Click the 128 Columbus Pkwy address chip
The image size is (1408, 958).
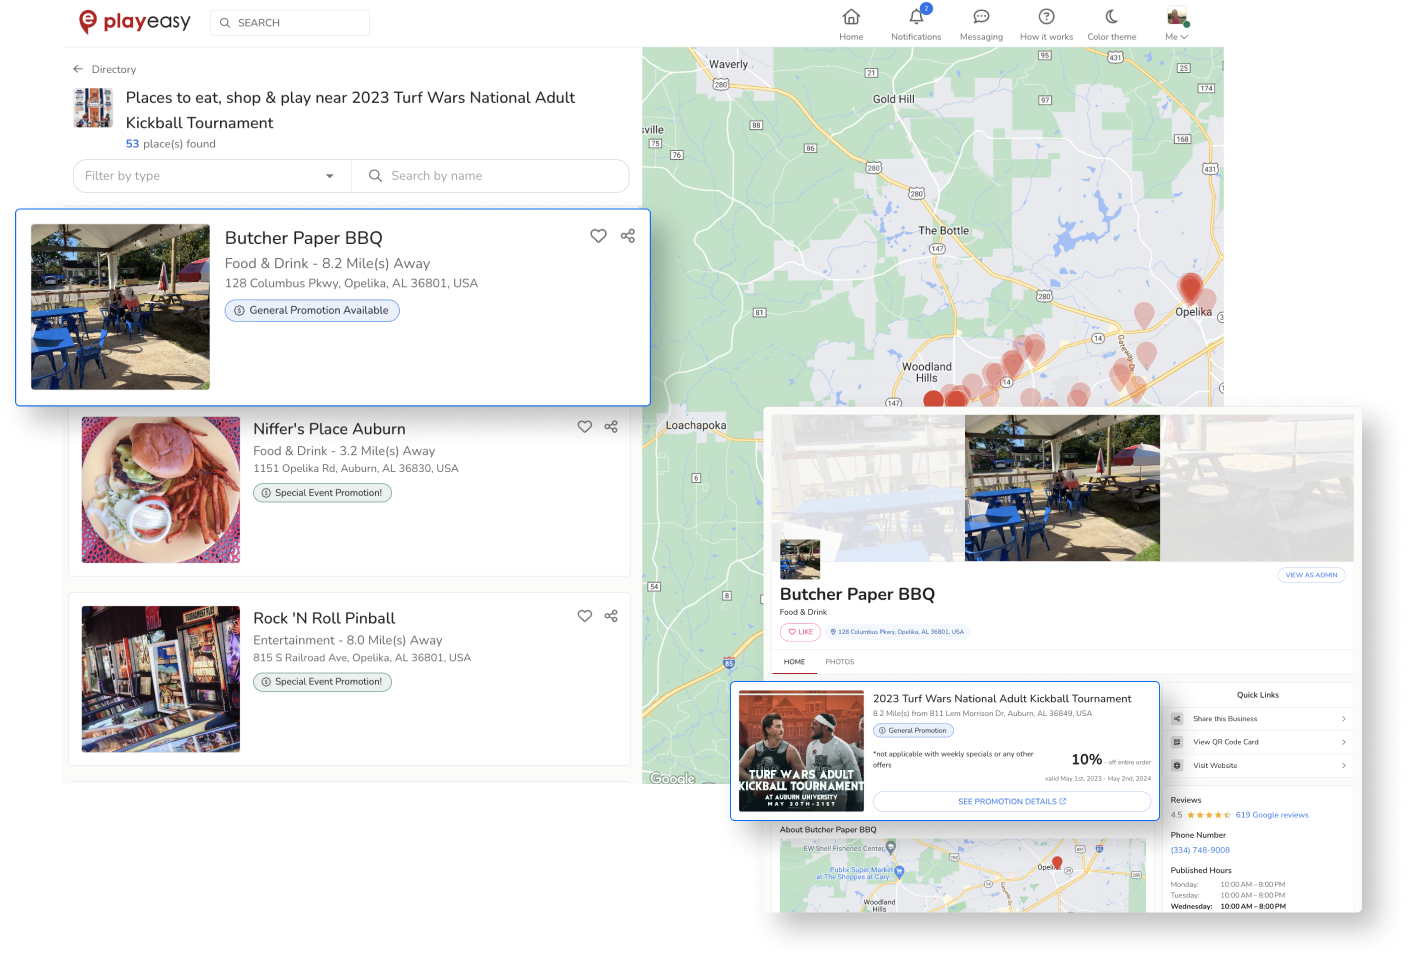(897, 632)
